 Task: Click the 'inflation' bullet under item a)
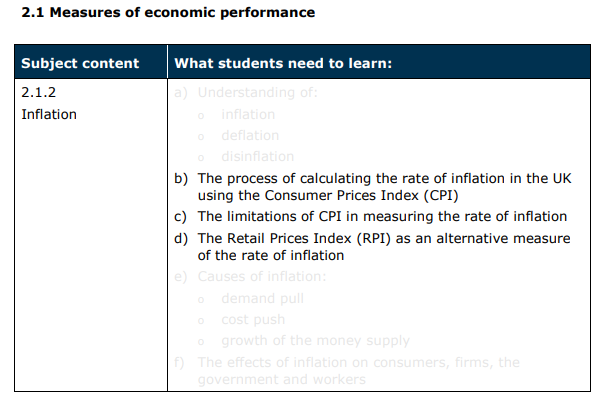pos(248,114)
